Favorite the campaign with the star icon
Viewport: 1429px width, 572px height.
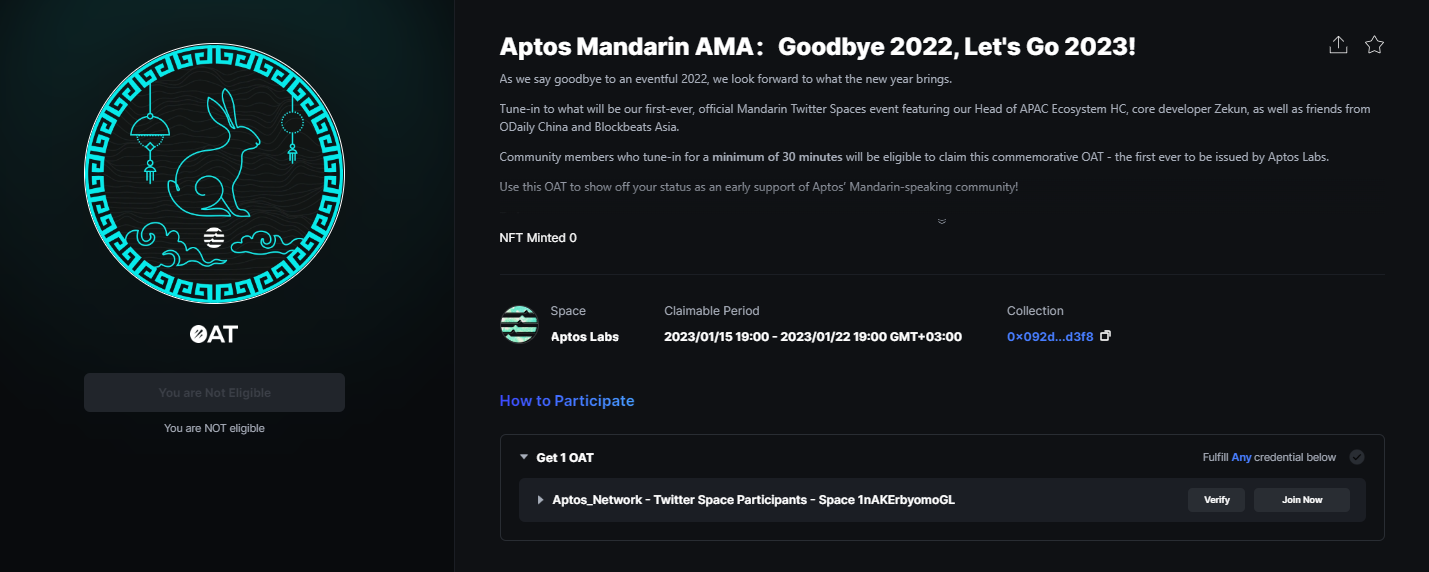pyautogui.click(x=1374, y=45)
